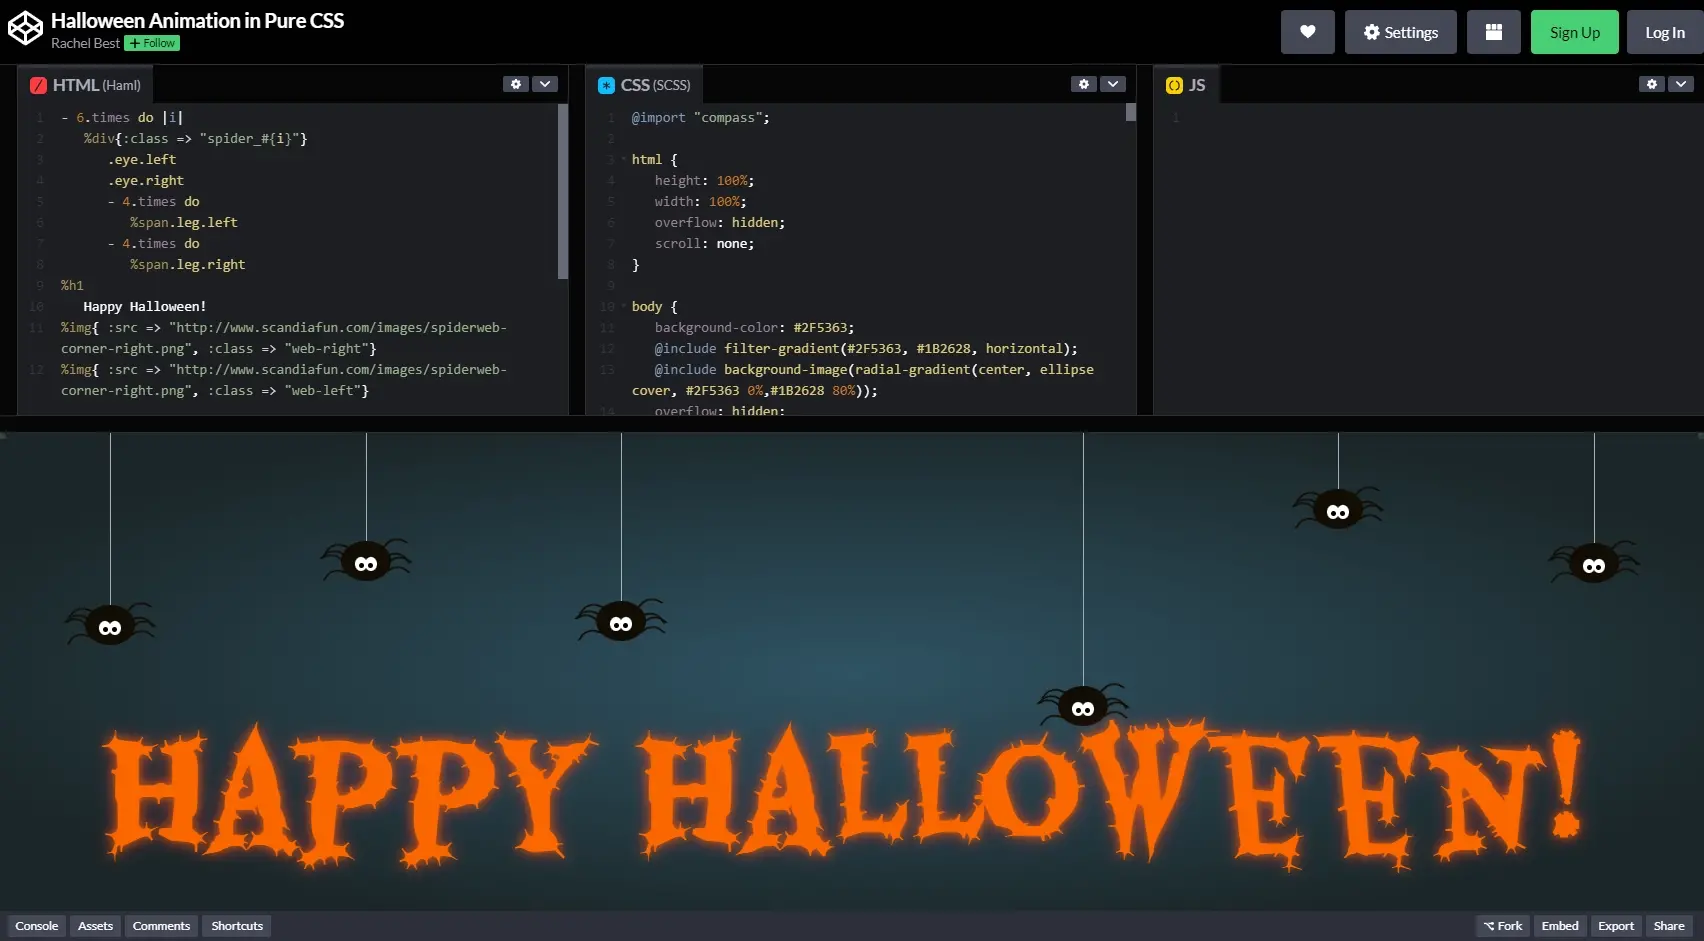Click the heart icon to love pen
The image size is (1704, 941).
[x=1307, y=32]
